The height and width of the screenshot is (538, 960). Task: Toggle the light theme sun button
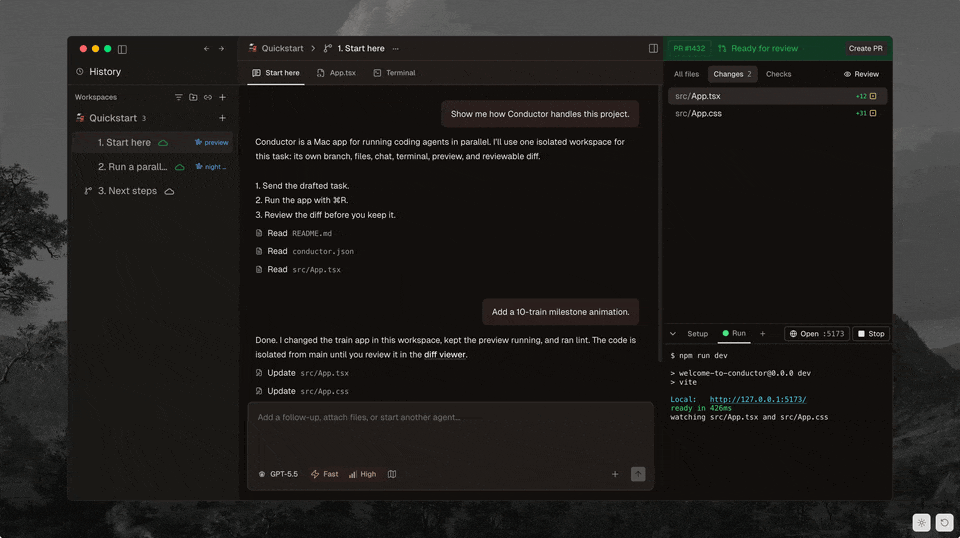921,523
